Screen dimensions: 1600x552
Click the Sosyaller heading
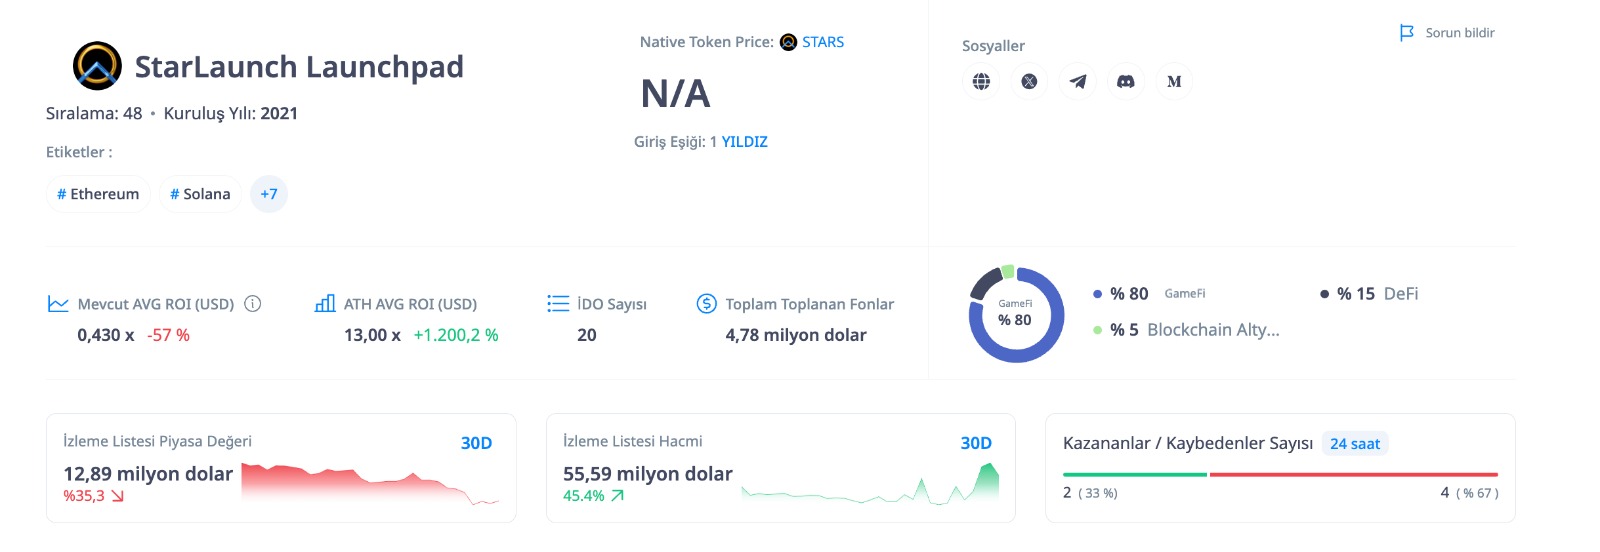point(993,46)
